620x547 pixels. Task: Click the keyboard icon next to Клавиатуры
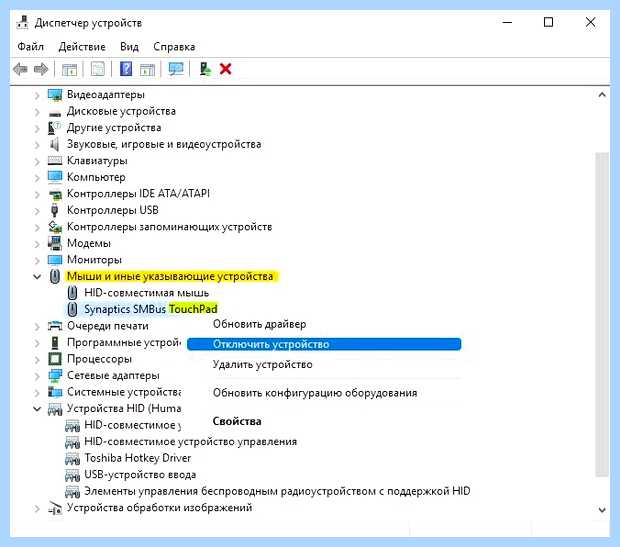[55, 161]
